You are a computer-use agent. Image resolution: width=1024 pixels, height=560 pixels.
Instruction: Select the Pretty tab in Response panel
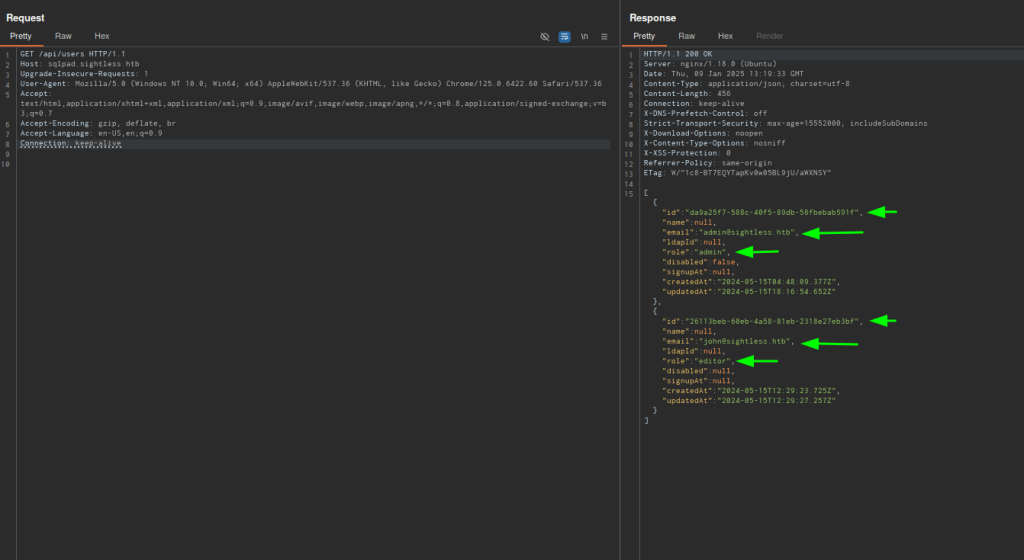[x=644, y=36]
